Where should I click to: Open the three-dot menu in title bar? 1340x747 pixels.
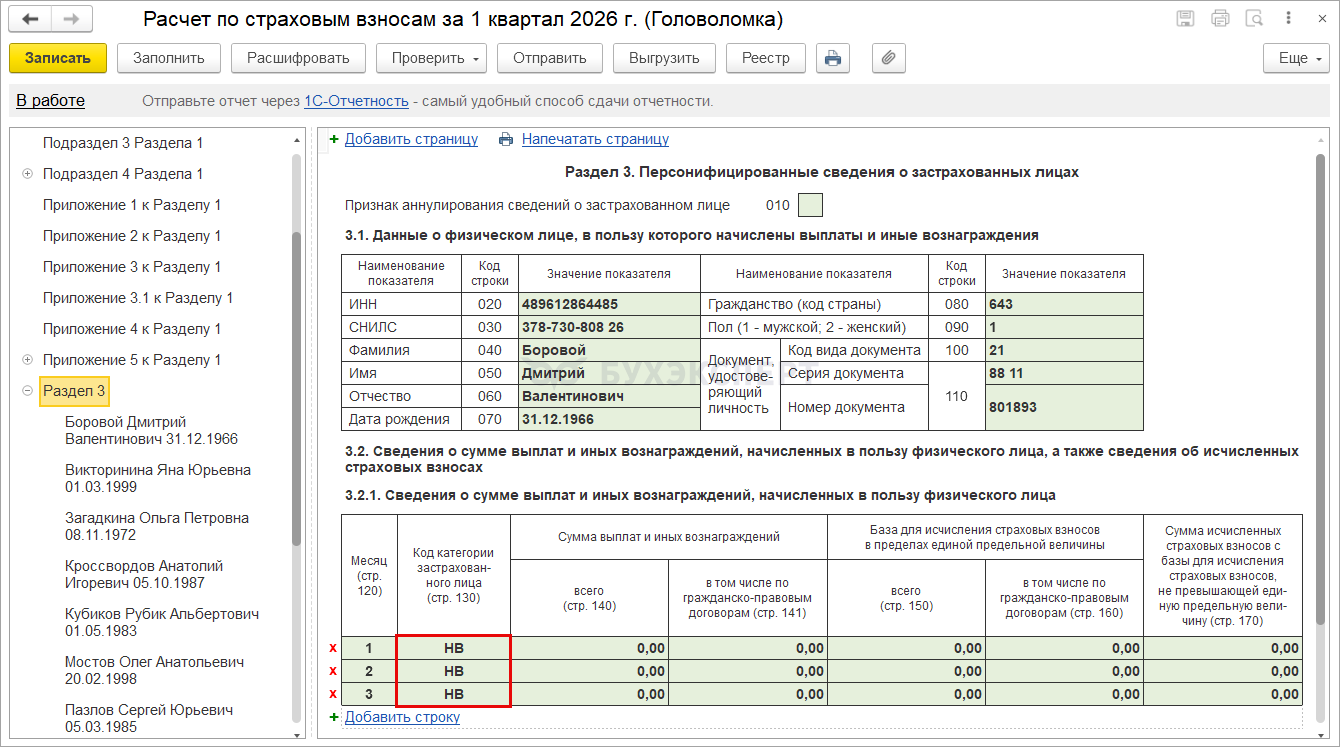(1288, 19)
